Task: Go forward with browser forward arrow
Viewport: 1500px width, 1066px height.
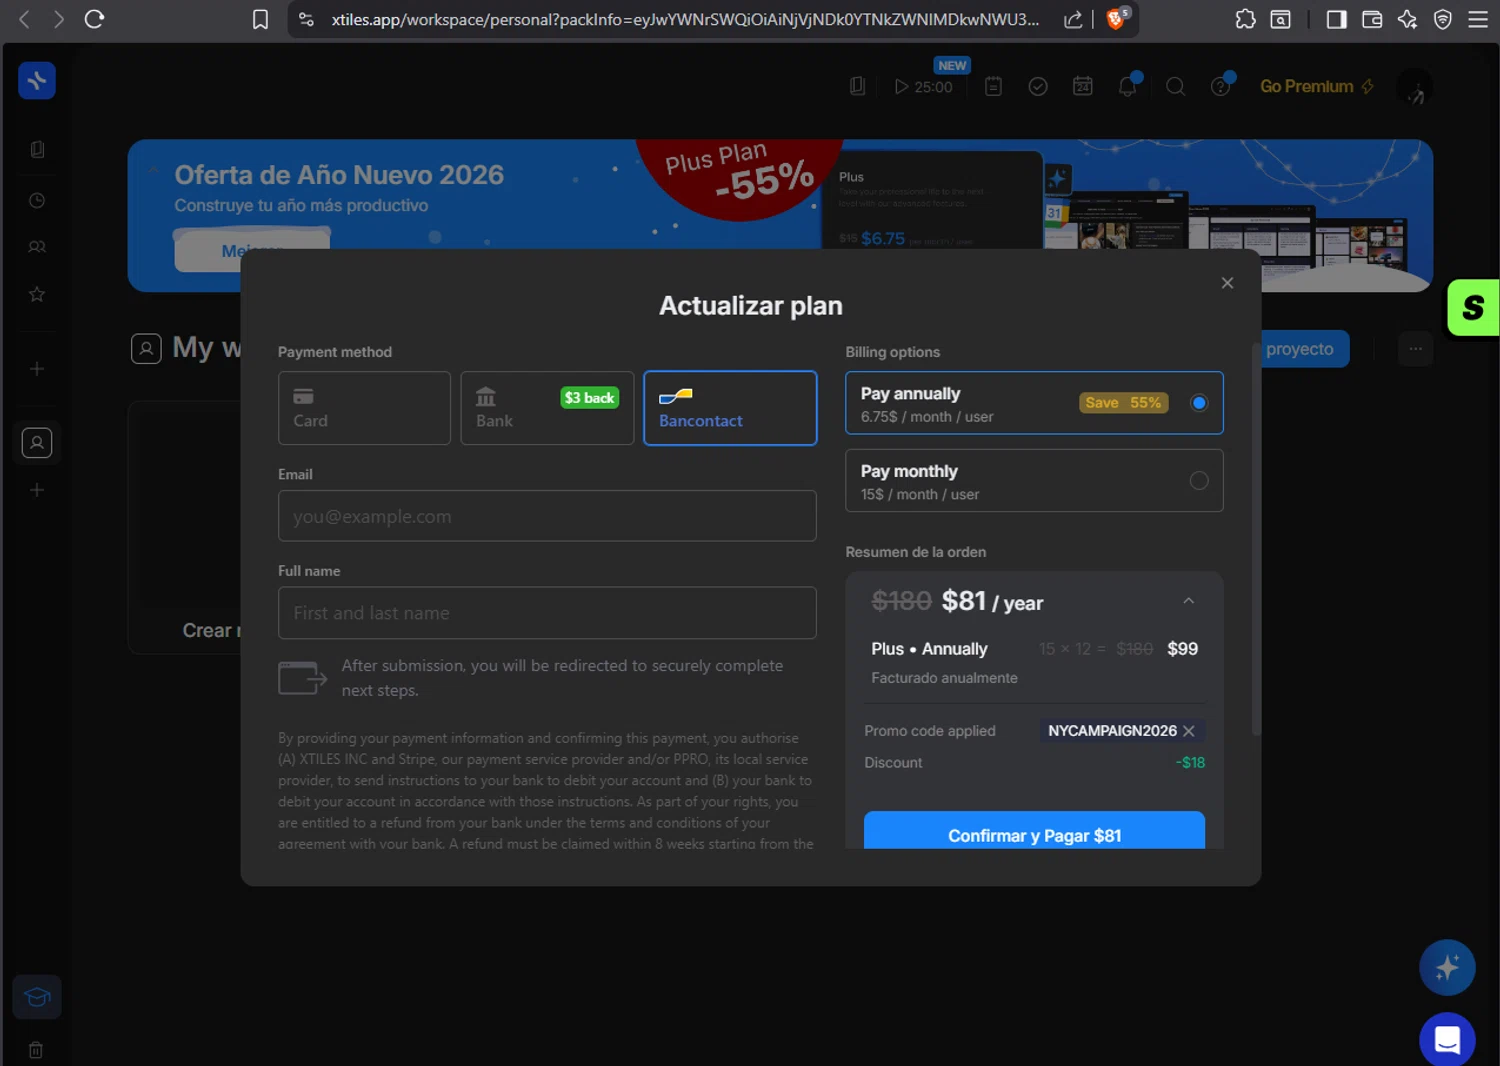Action: tap(59, 19)
